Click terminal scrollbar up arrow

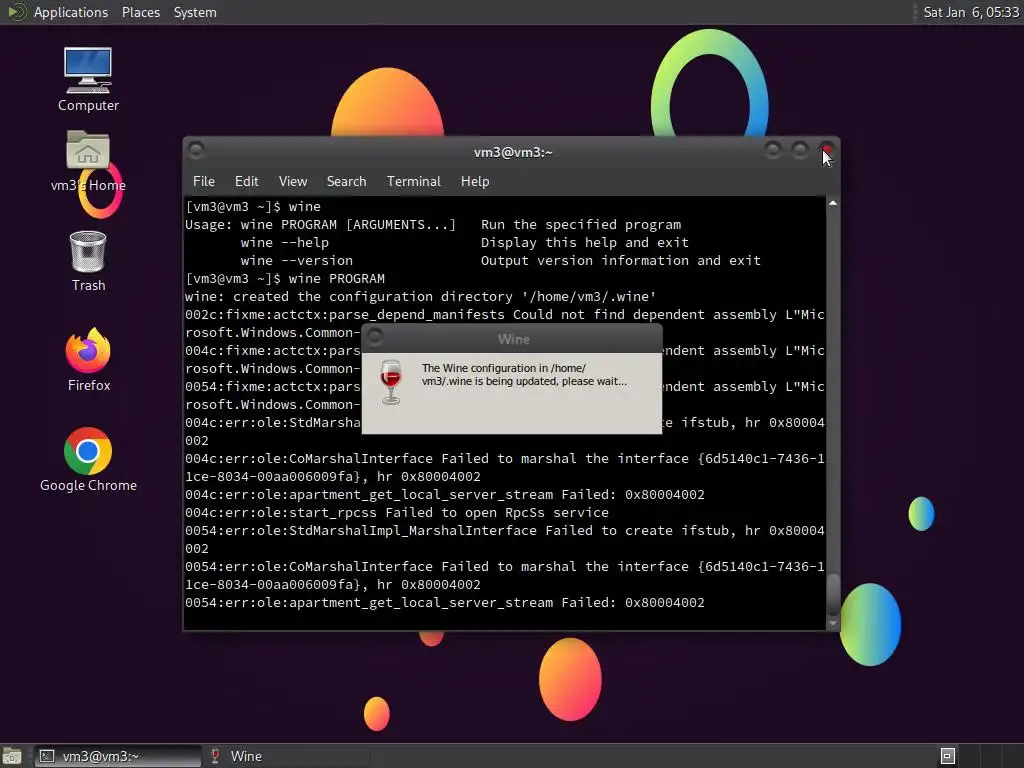(833, 204)
